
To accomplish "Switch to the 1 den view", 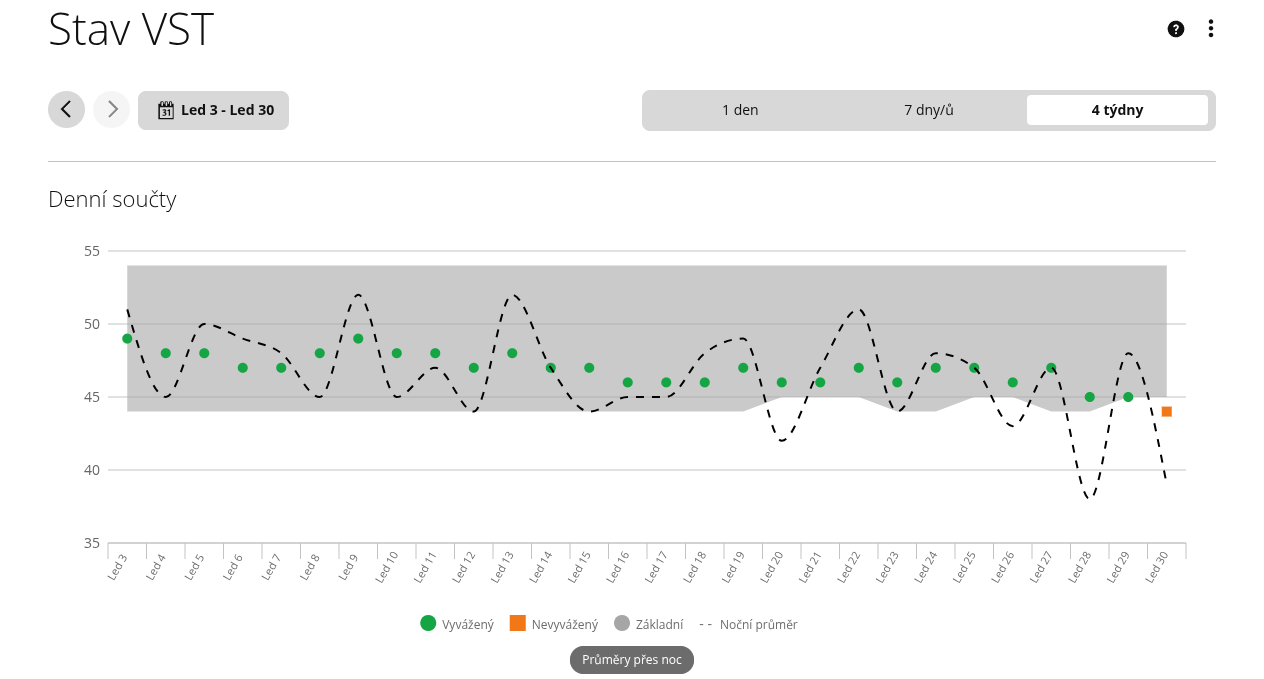I will tap(740, 110).
